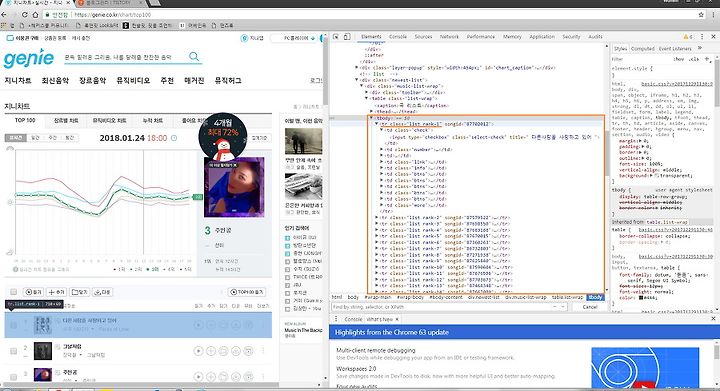Expand the tr list rank-2 node
Image resolution: width=720 pixels, height=391 pixels.
(x=377, y=218)
